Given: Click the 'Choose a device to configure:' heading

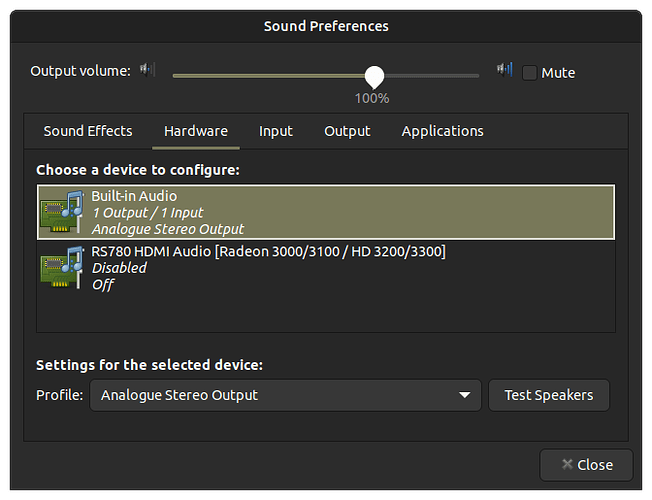Looking at the screenshot, I should coord(138,170).
